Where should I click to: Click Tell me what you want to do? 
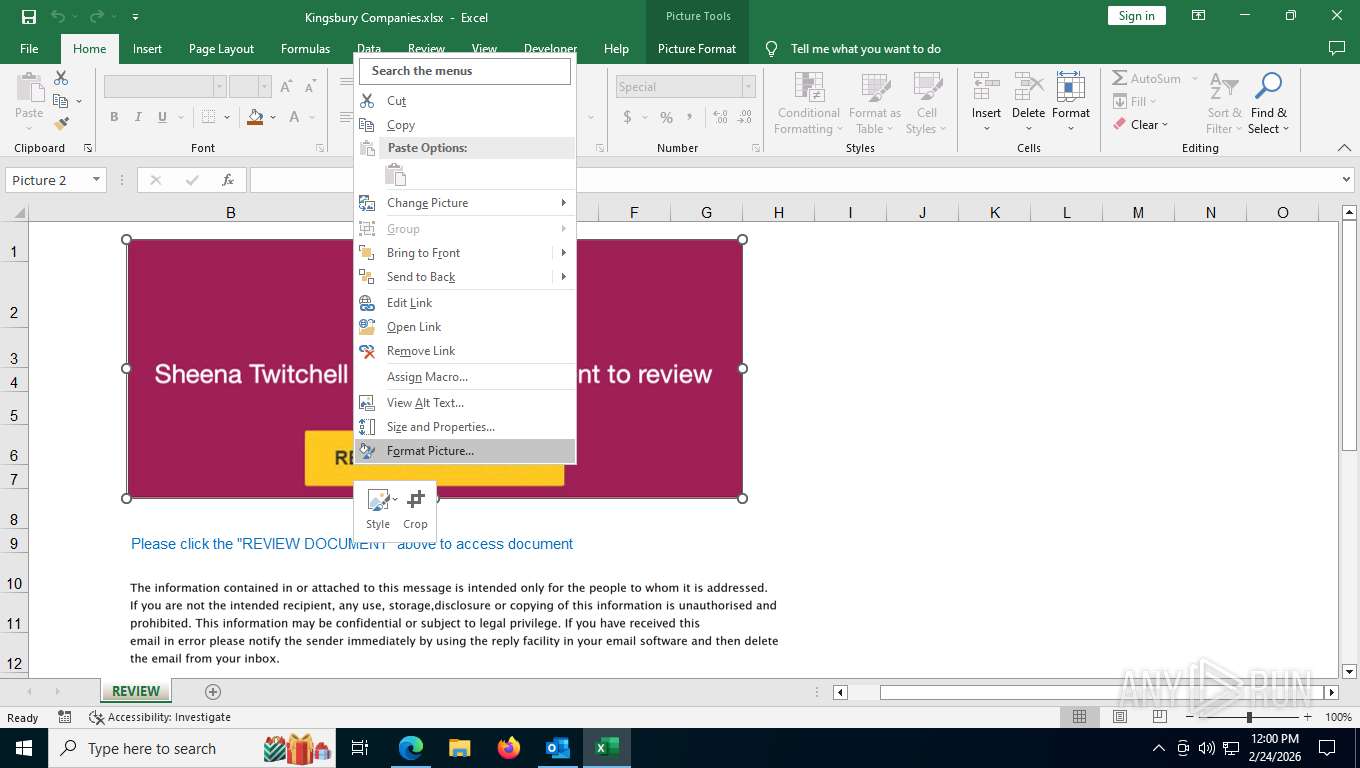(866, 48)
